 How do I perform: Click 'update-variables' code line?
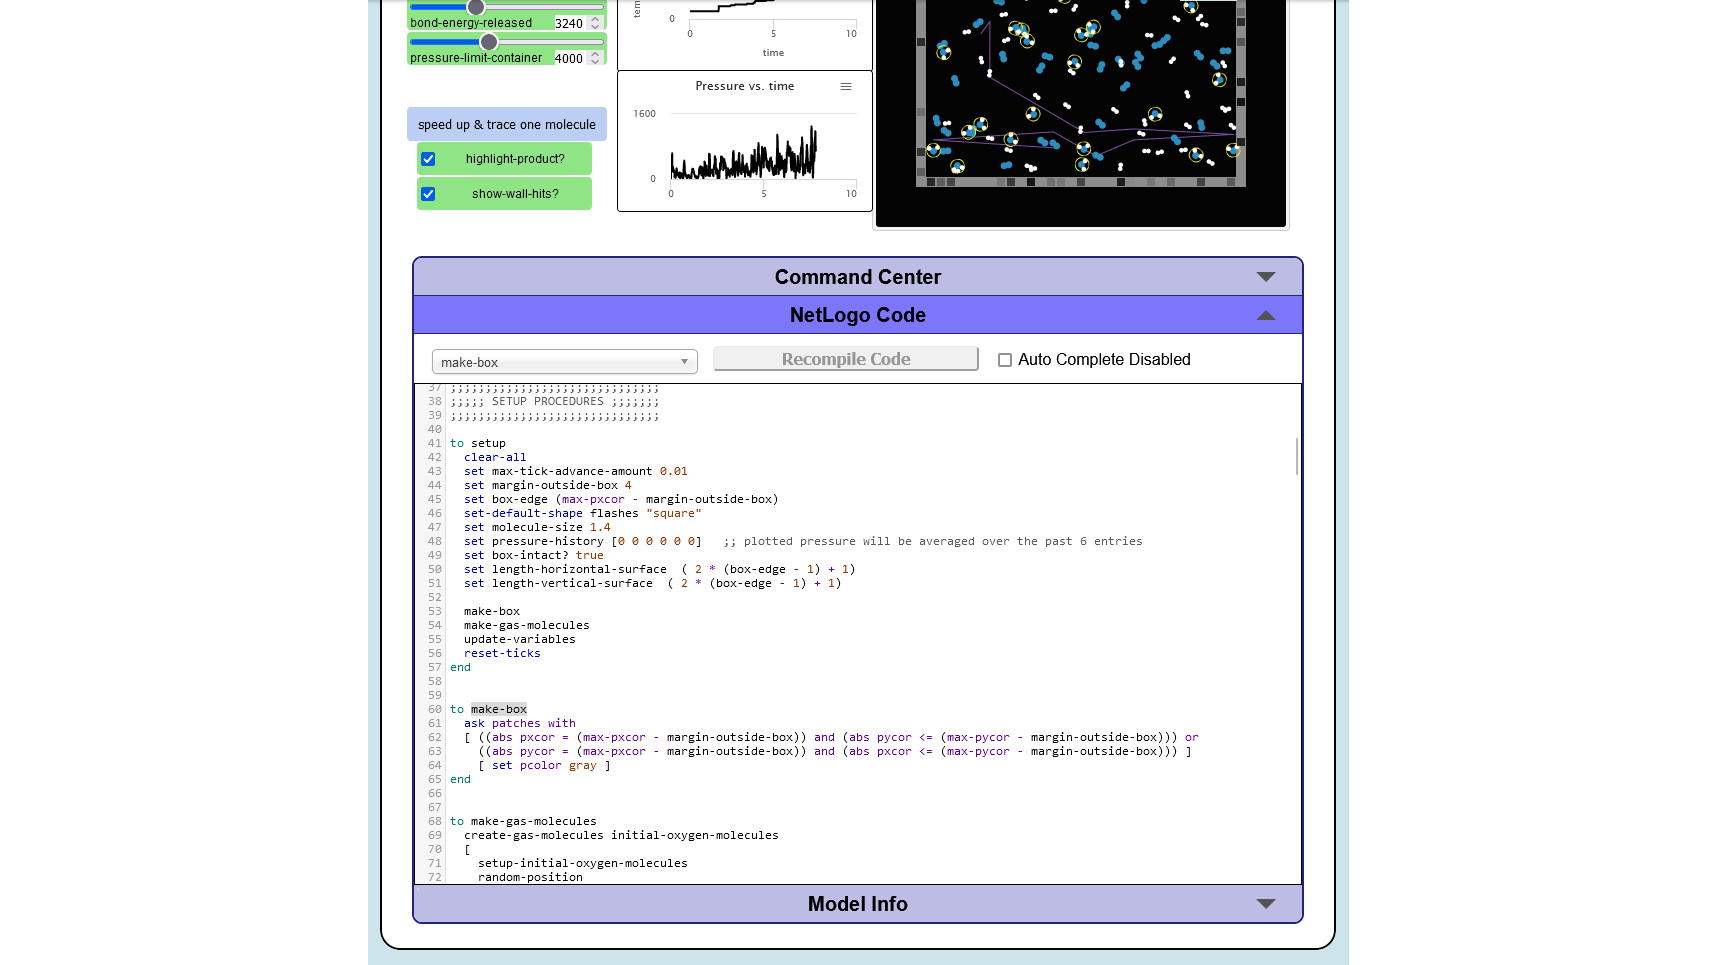coord(520,639)
